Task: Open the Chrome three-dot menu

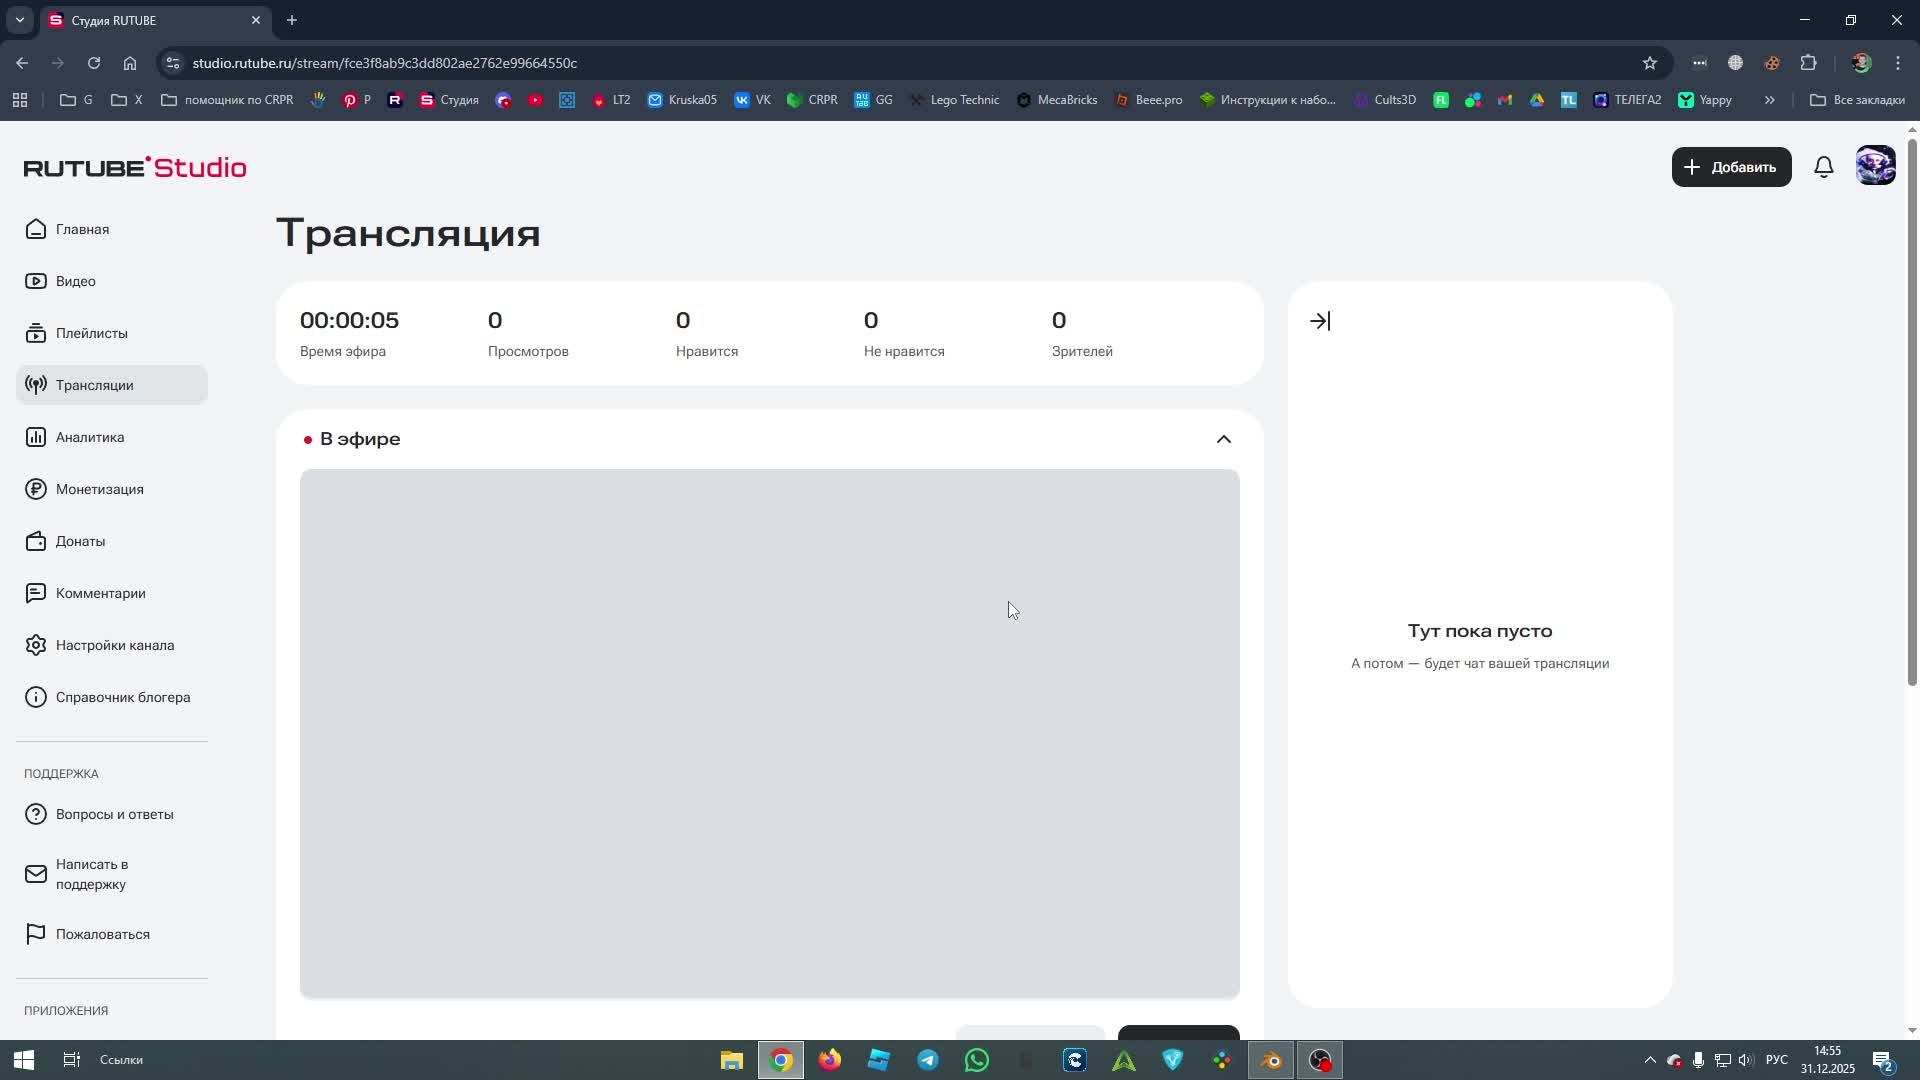Action: point(1898,63)
